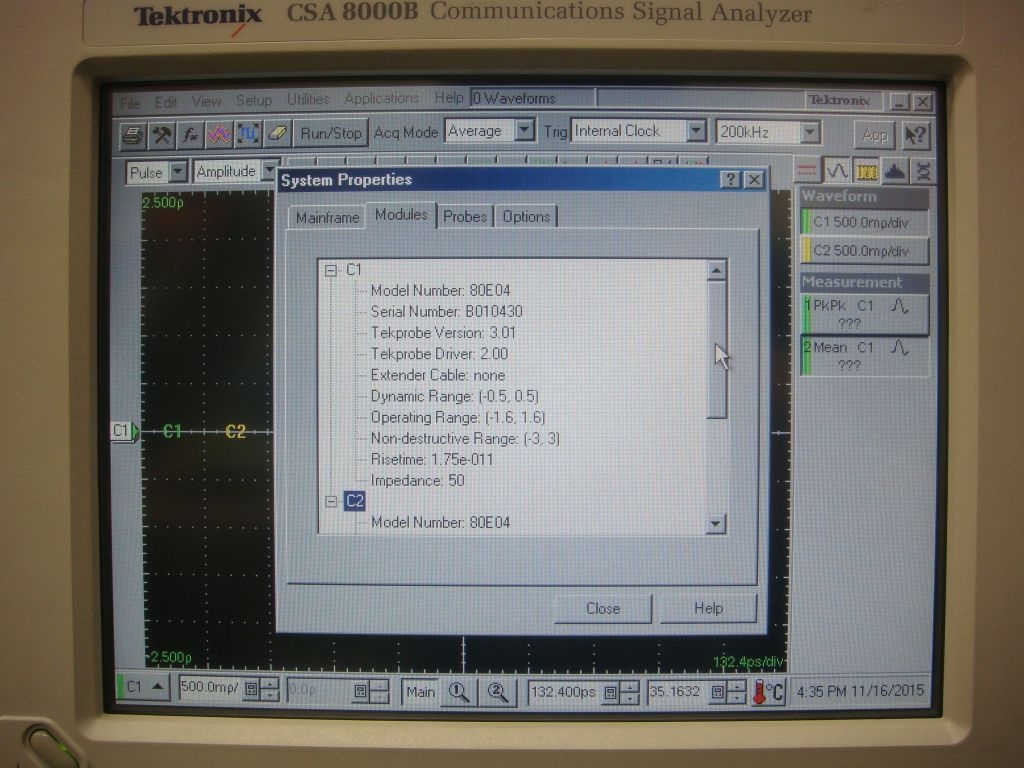Click the 35.1632 horizontal position field

pyautogui.click(x=675, y=691)
